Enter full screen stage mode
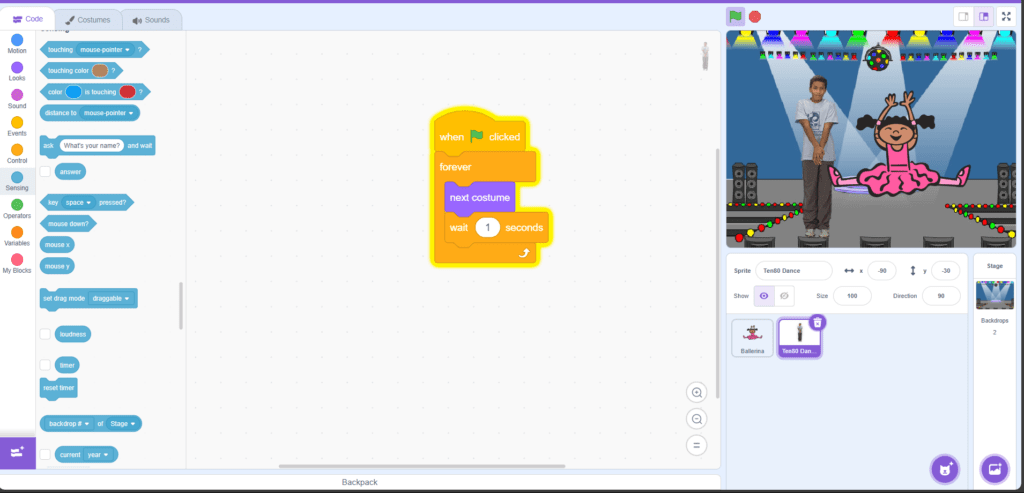The height and width of the screenshot is (493, 1024). [x=1005, y=16]
